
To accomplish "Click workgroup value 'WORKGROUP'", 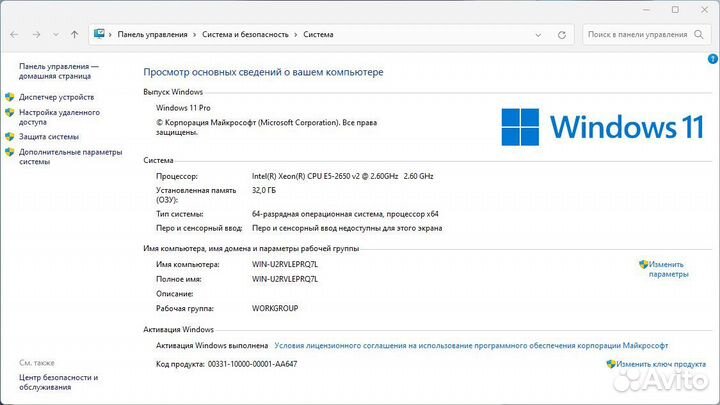I will [x=275, y=309].
